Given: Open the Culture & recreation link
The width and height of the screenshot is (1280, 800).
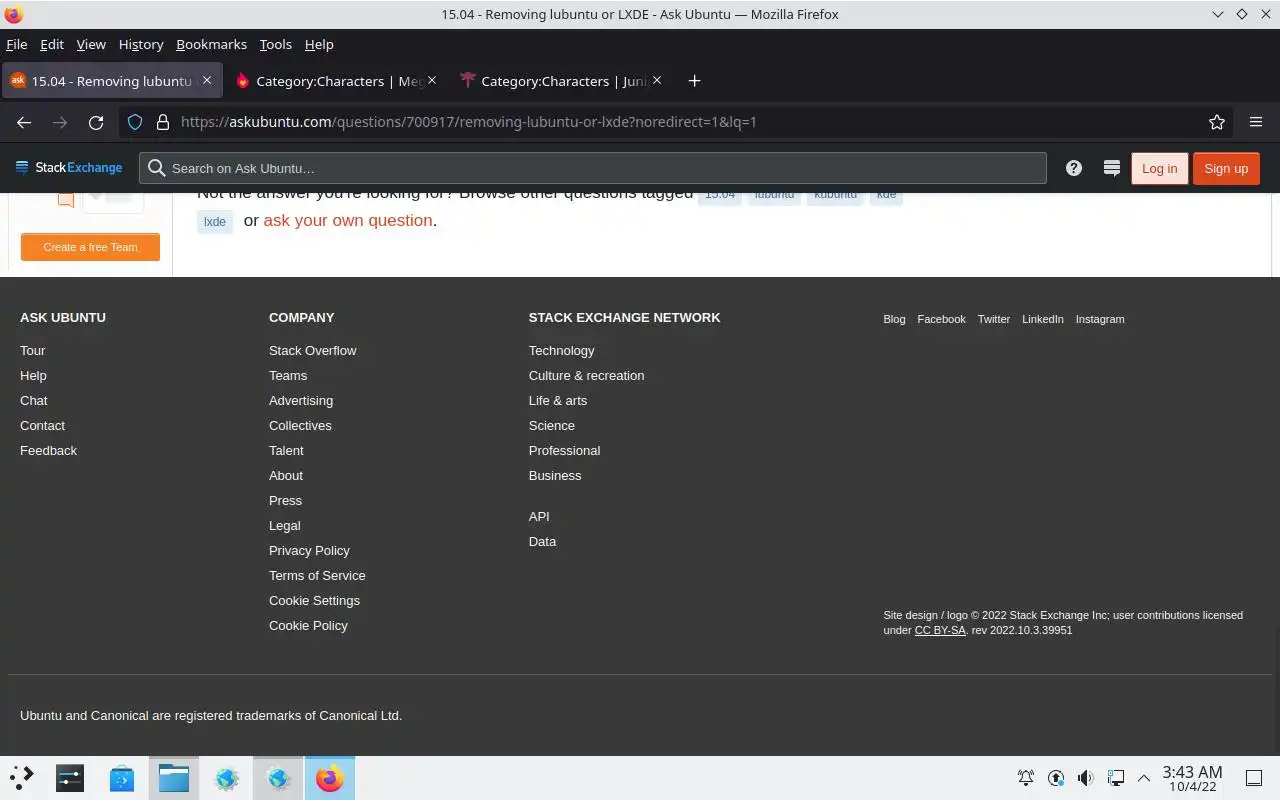Looking at the screenshot, I should tap(586, 375).
